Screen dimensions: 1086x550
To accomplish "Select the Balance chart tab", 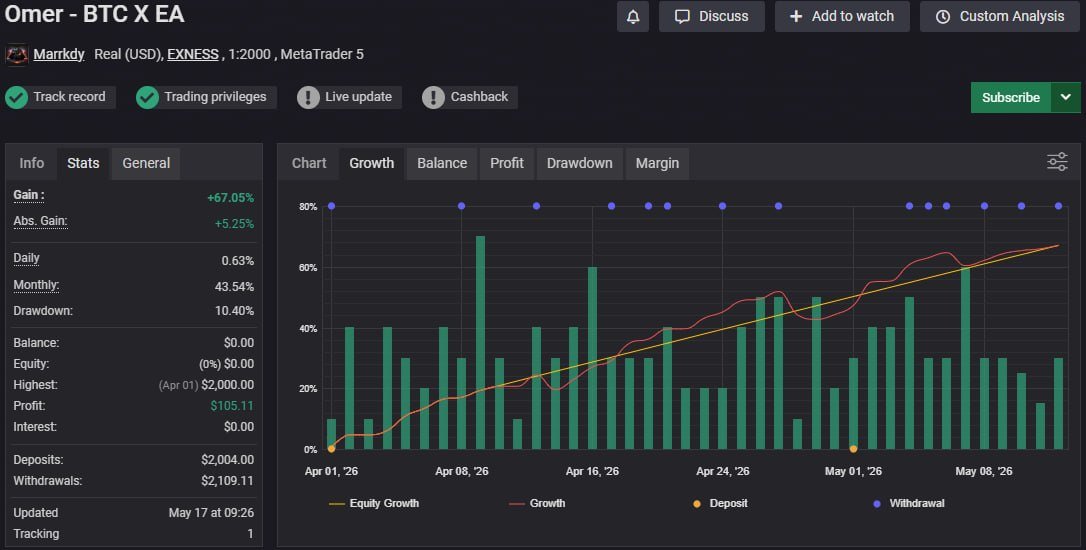I will click(x=442, y=163).
